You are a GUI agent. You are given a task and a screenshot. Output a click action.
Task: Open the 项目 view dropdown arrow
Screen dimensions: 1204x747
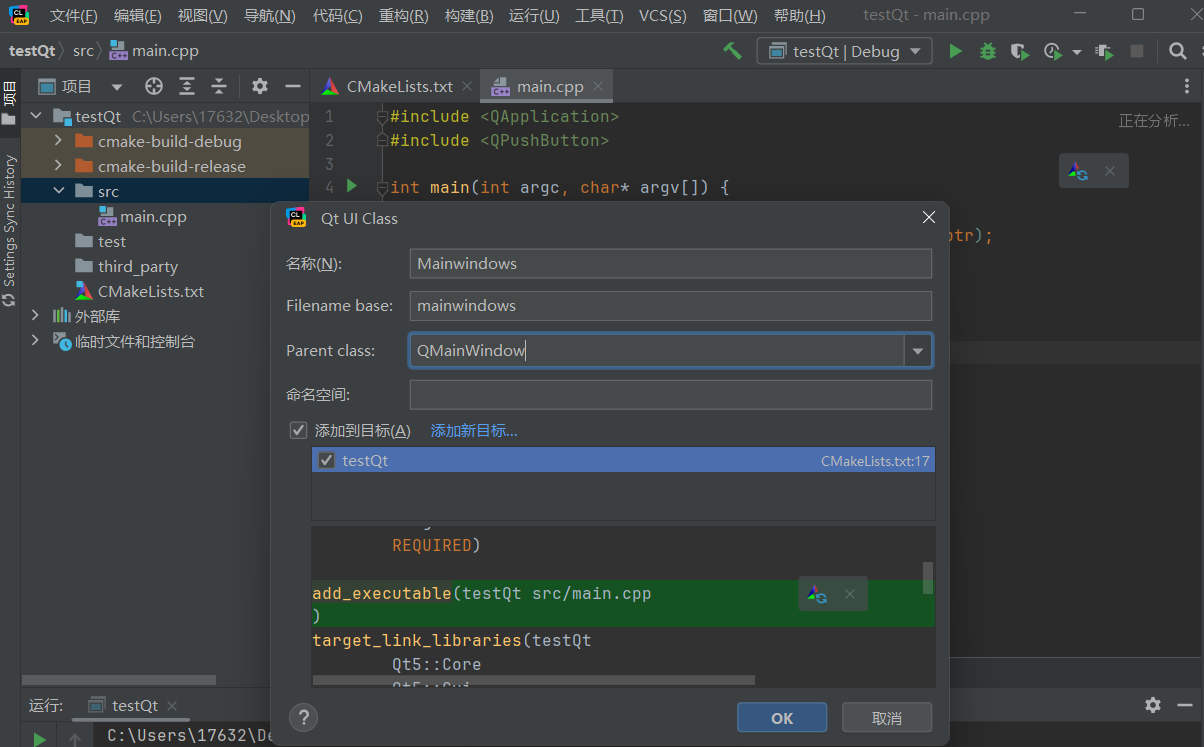tap(117, 87)
